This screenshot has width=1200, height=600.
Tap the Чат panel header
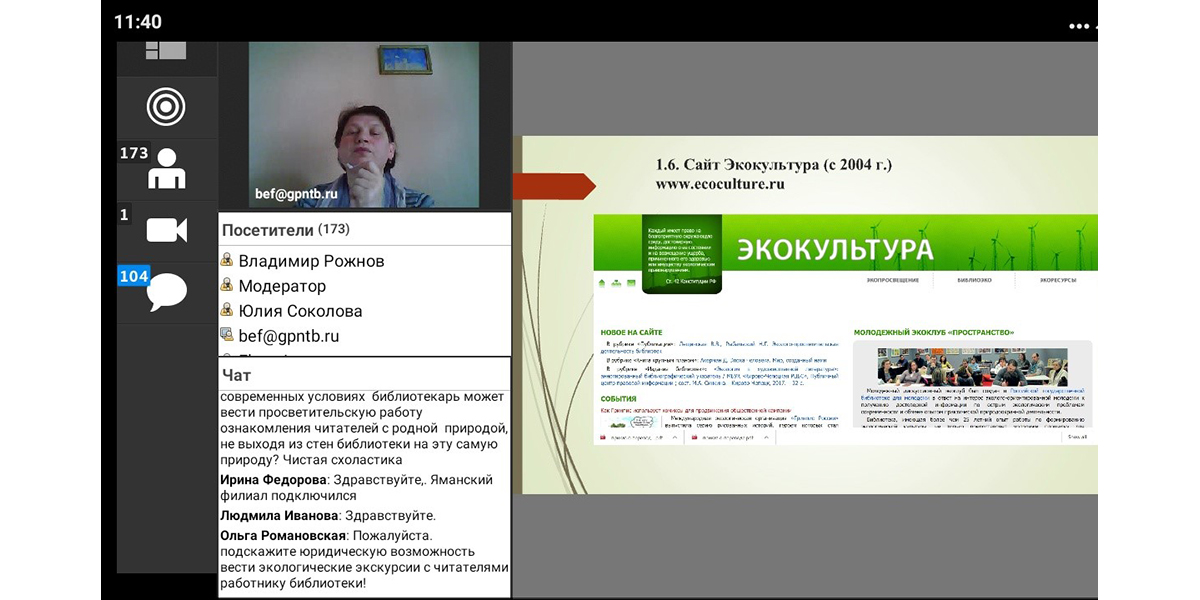237,375
